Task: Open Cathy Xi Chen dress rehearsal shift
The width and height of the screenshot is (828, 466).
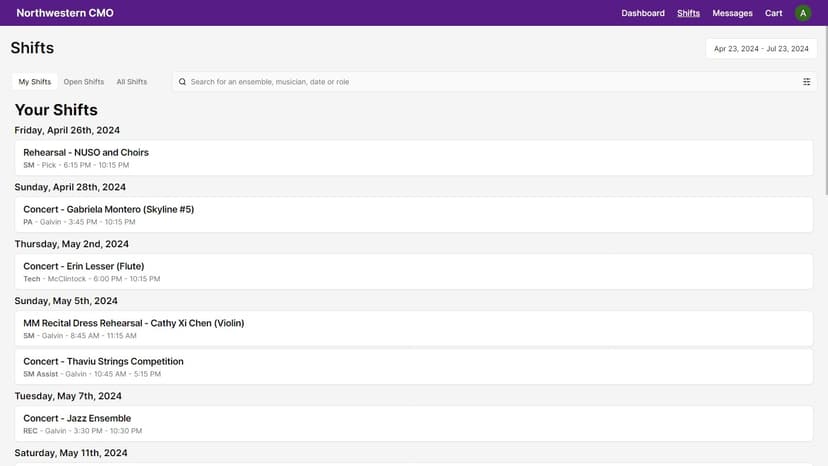Action: click(414, 329)
